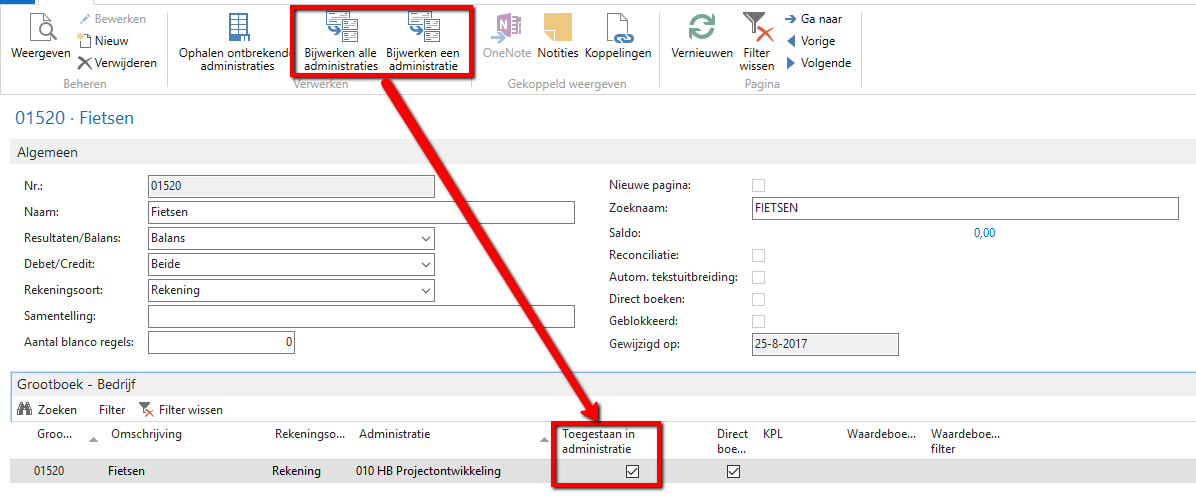Click Filter wissen in ribbon
This screenshot has width=1196, height=499.
coord(756,40)
